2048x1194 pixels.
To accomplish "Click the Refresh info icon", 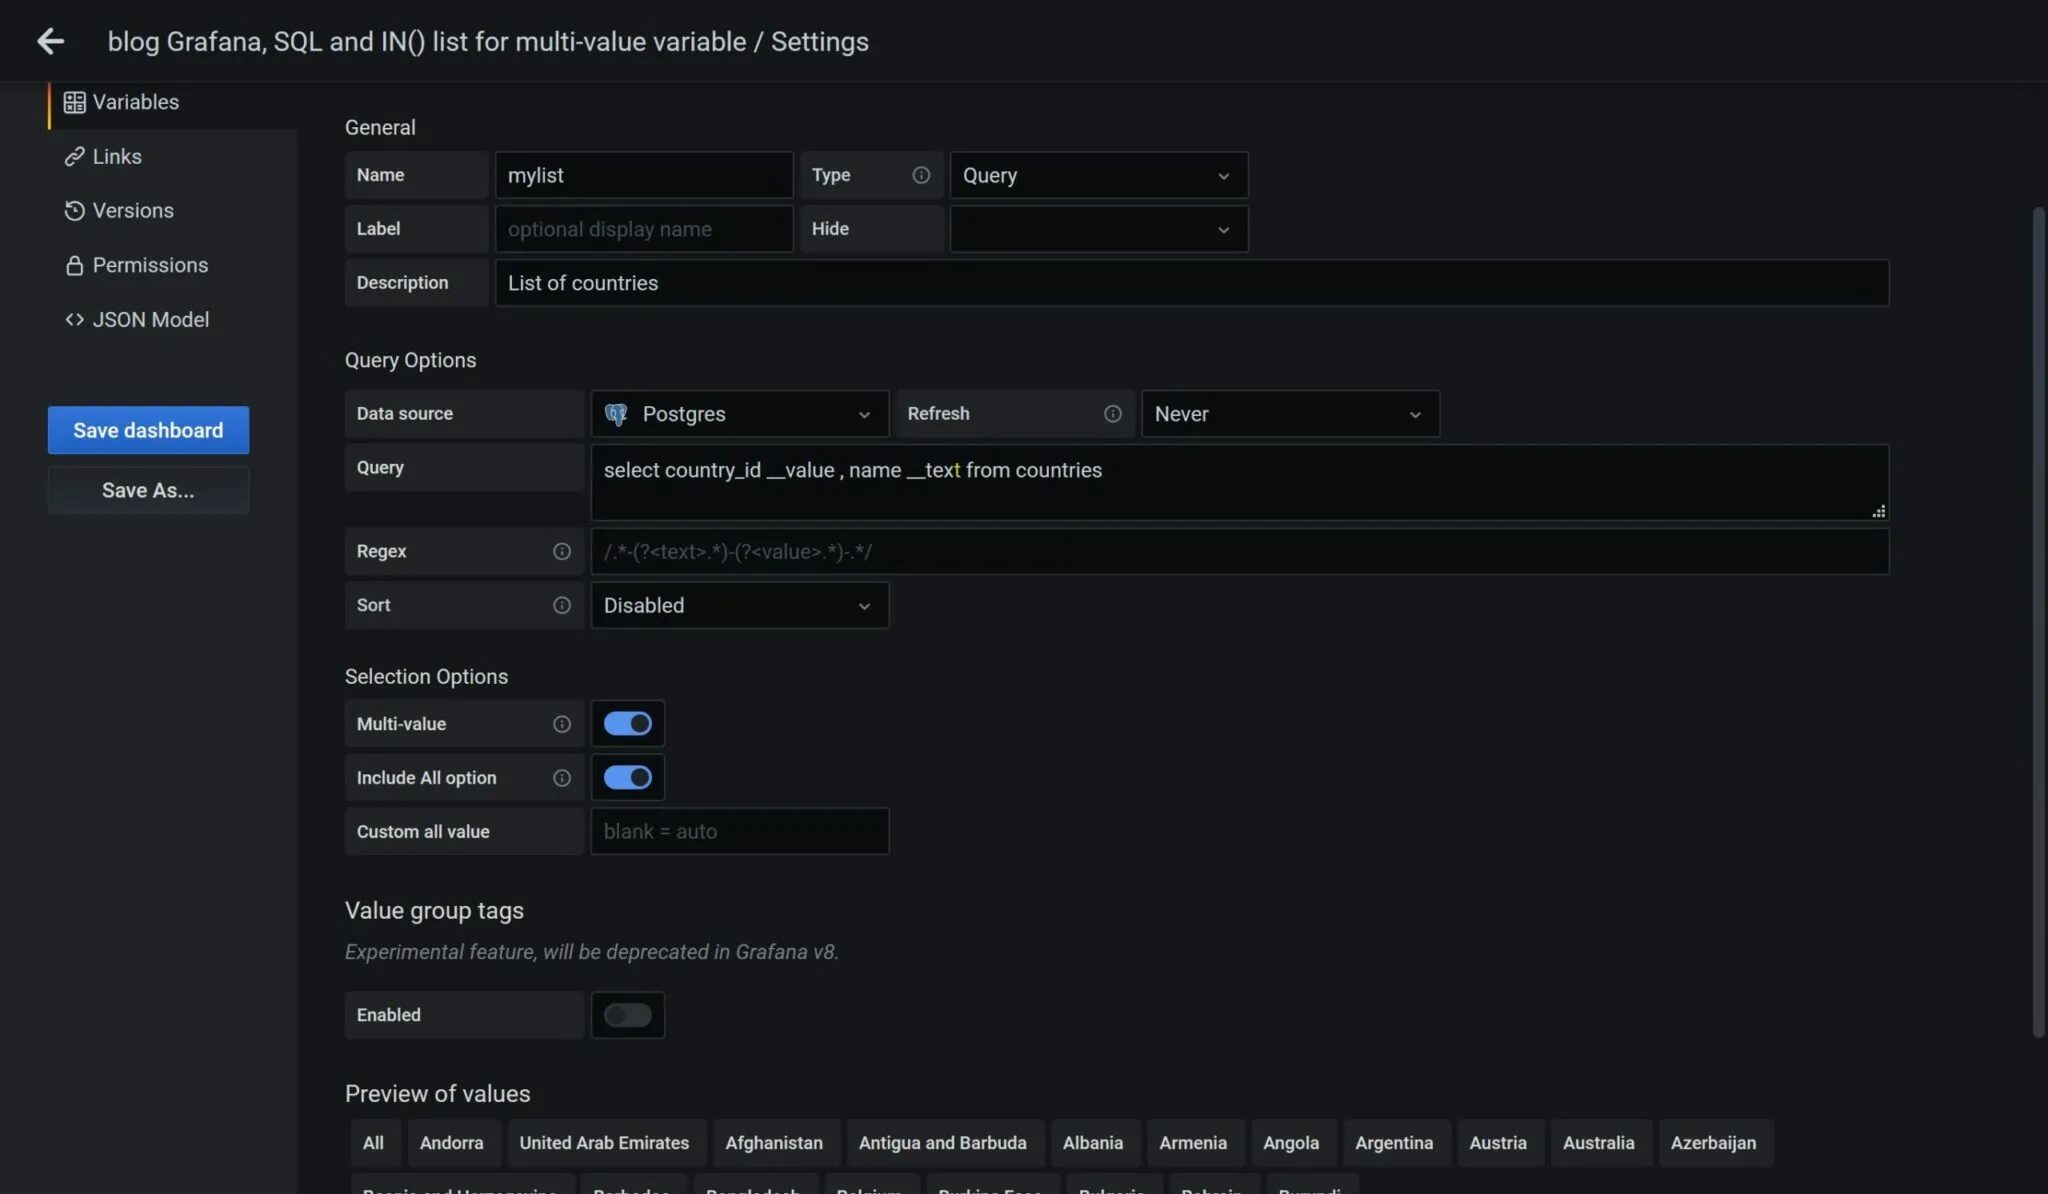I will (1112, 414).
